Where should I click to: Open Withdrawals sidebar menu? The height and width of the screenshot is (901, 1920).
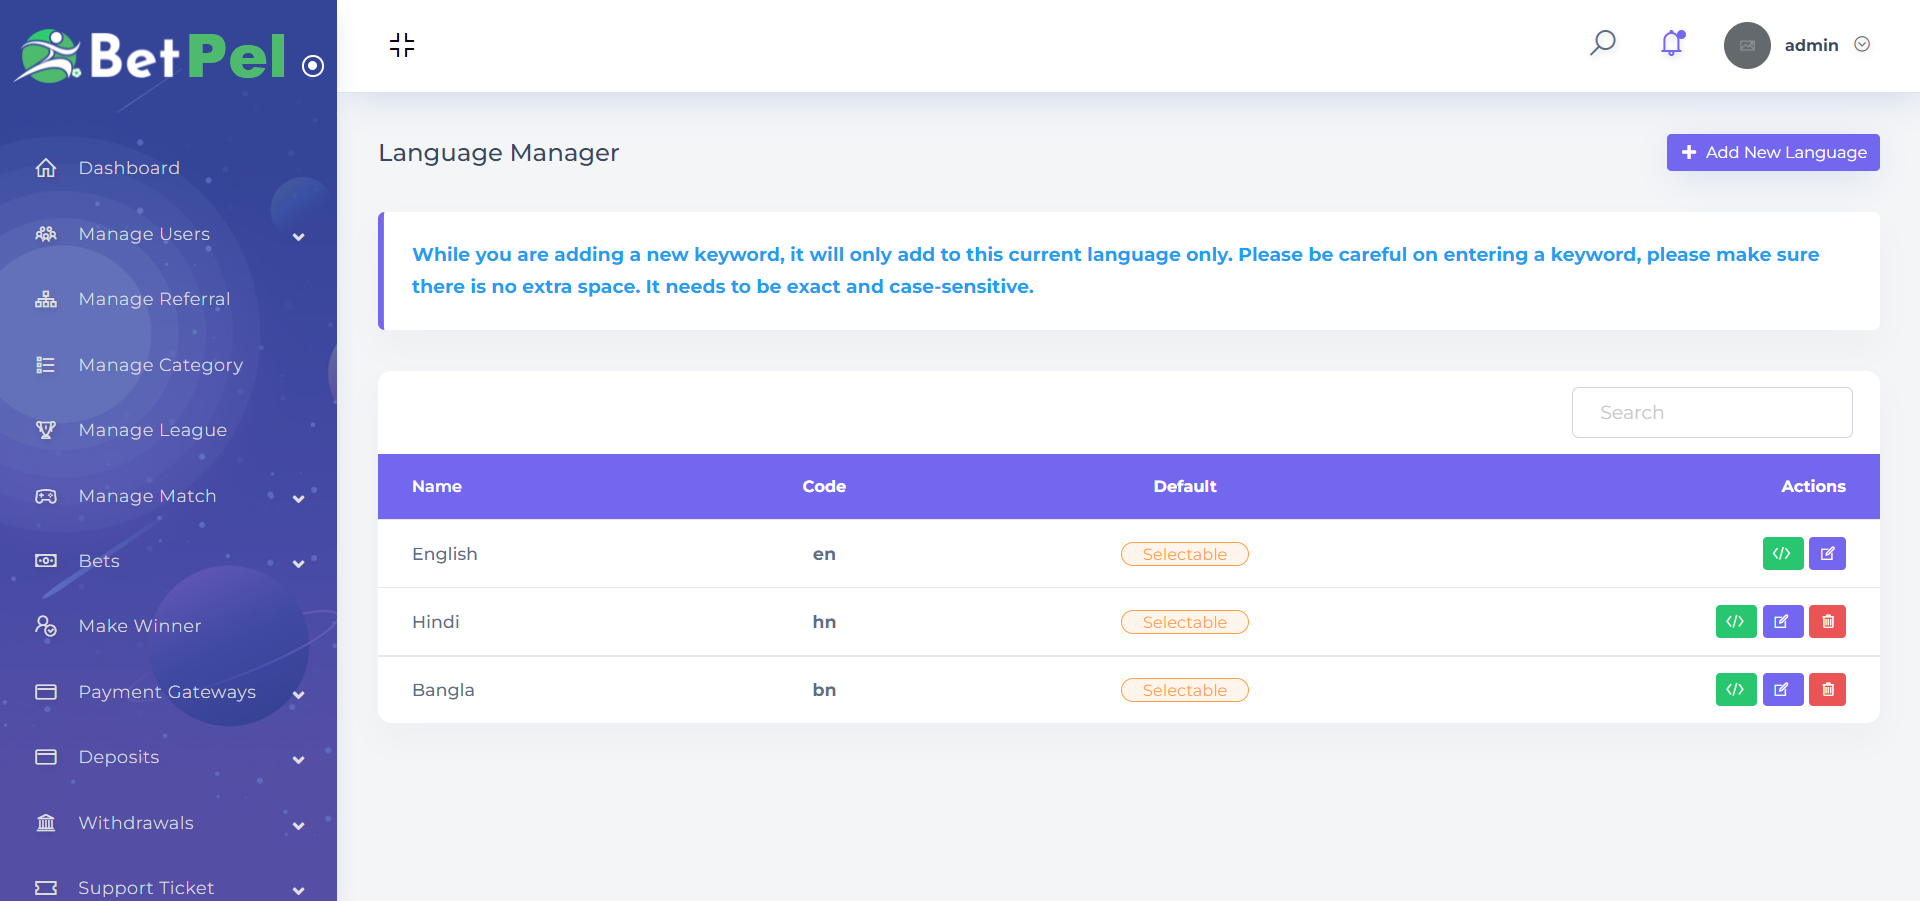[x=136, y=823]
